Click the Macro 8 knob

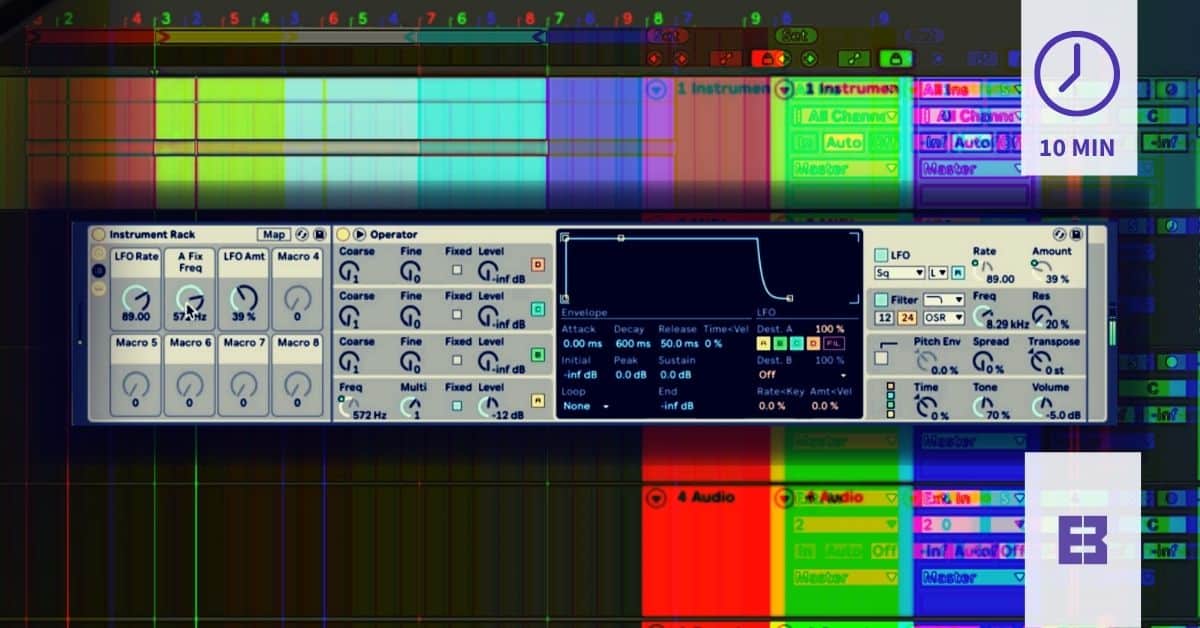click(x=297, y=384)
